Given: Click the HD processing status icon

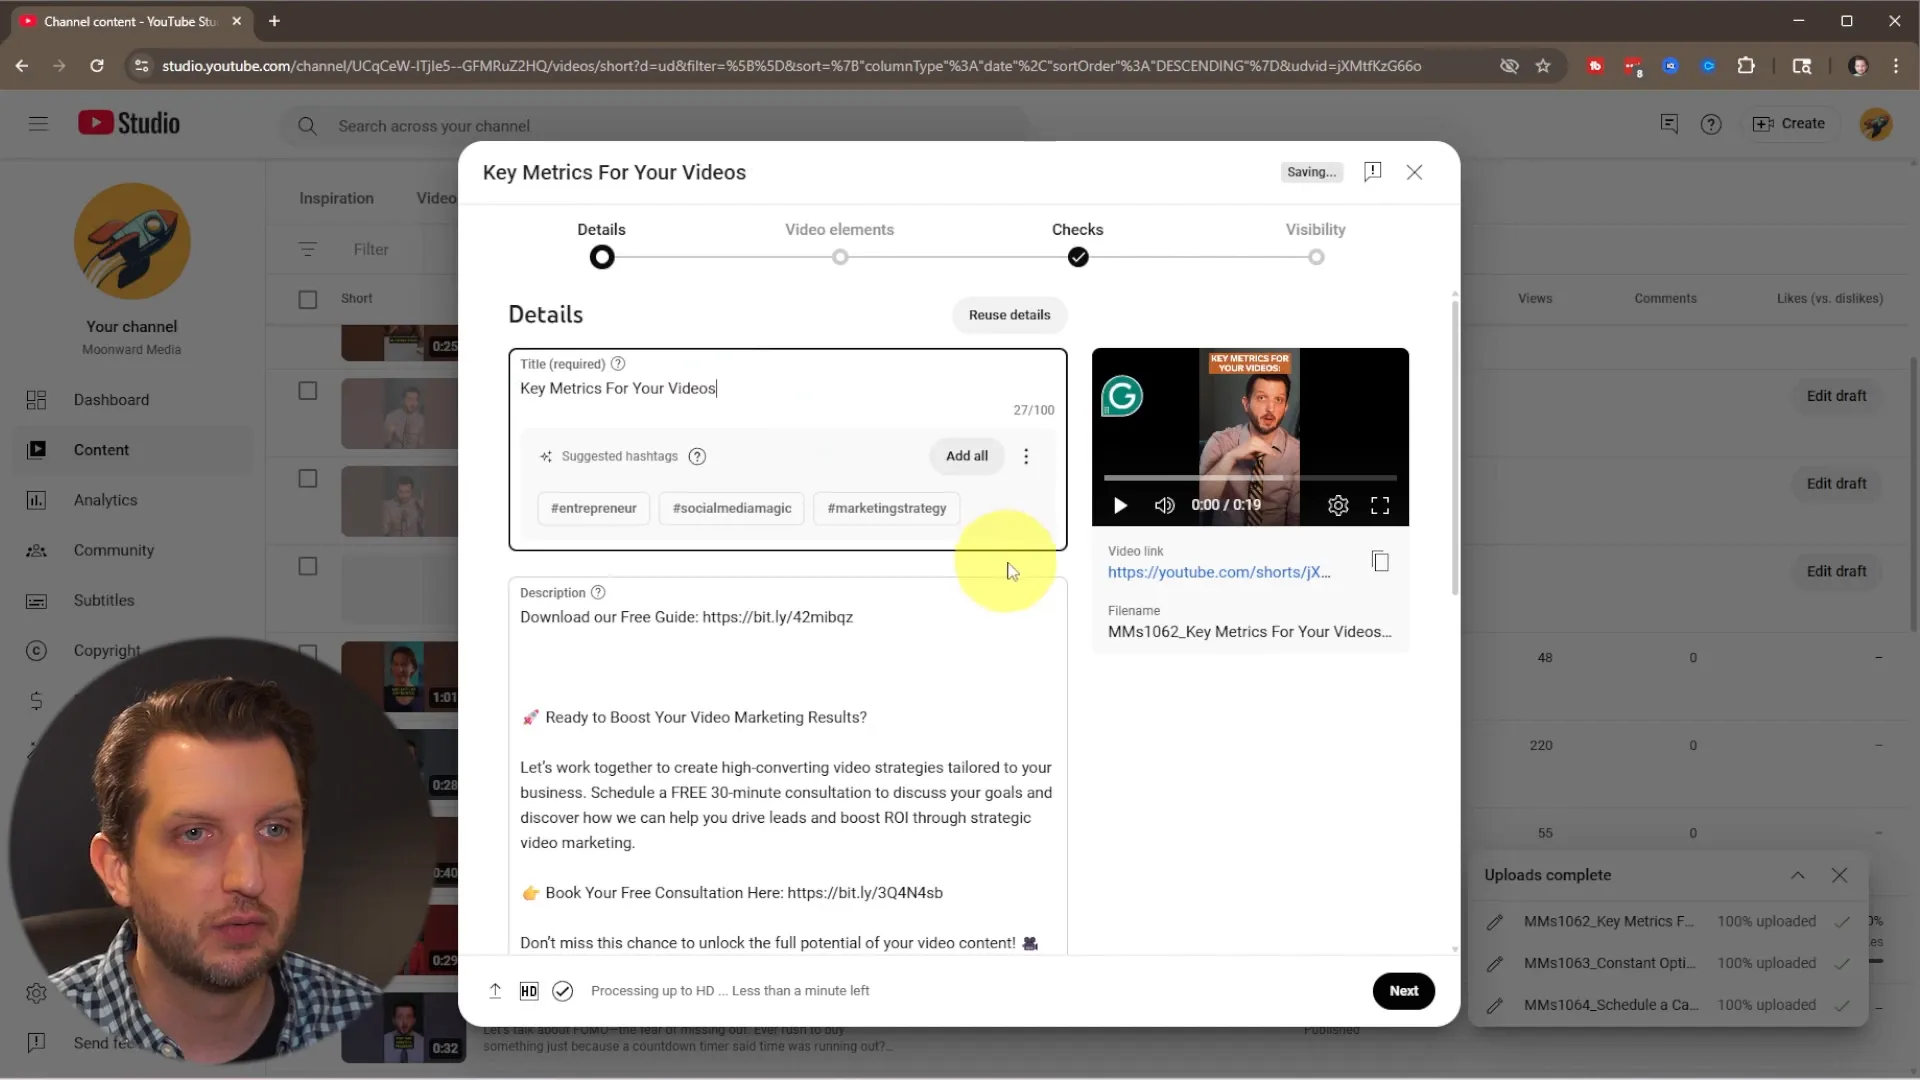Looking at the screenshot, I should [x=529, y=991].
